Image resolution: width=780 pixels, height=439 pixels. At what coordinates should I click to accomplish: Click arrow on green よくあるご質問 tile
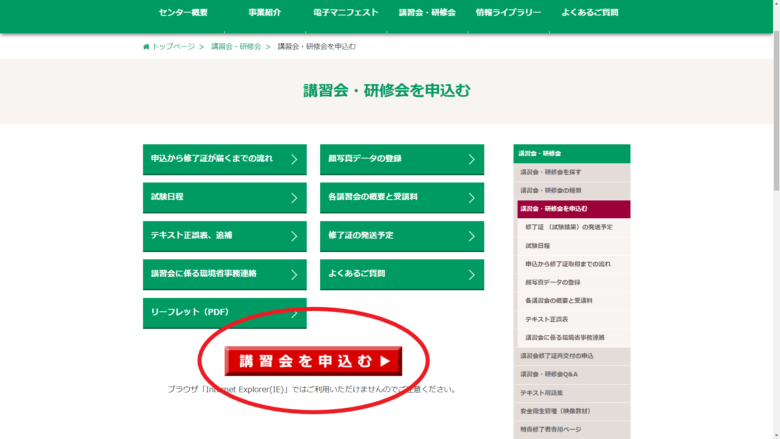click(x=471, y=274)
